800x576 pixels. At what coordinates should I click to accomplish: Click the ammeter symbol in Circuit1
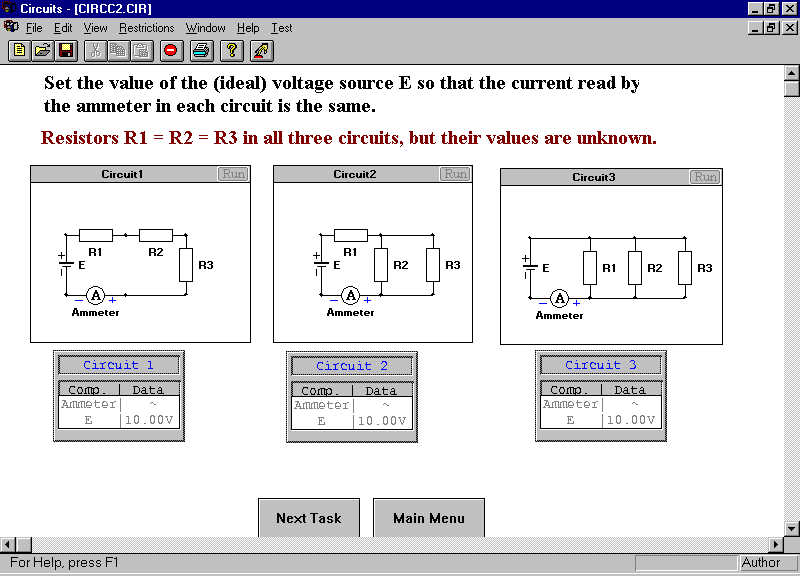coord(95,296)
